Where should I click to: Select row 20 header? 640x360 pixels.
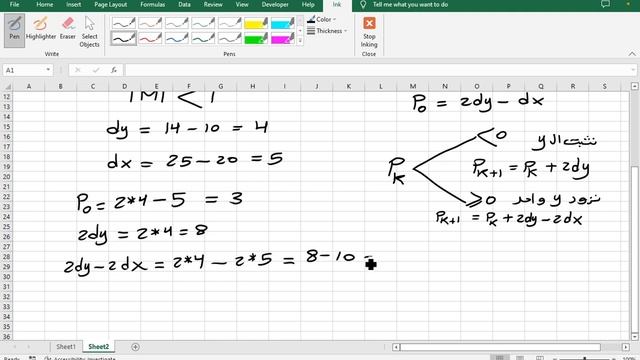(7, 177)
